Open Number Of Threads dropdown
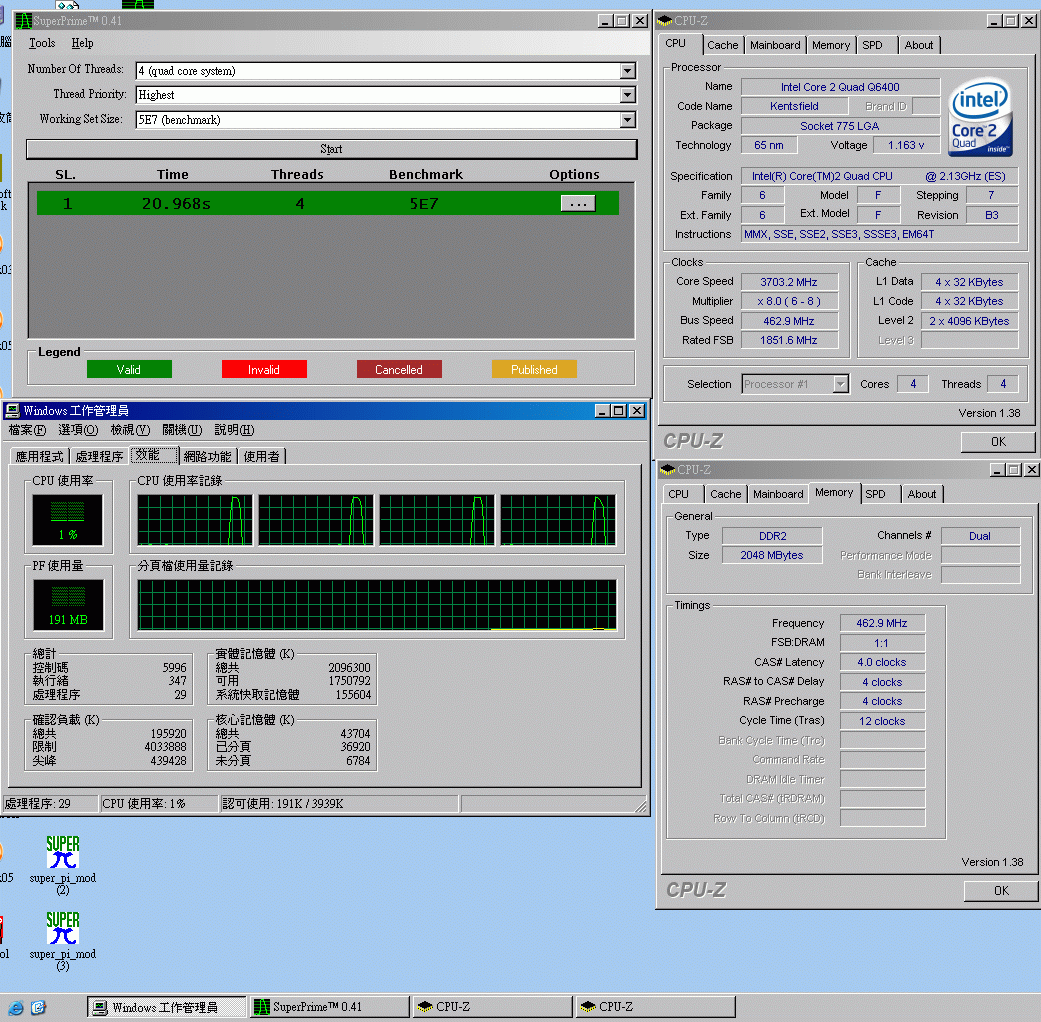Screen dimensions: 1041x1022 pos(627,71)
